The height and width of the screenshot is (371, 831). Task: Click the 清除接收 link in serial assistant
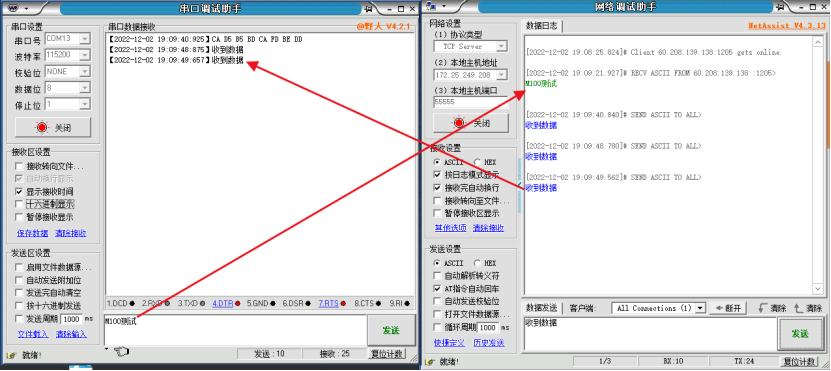[x=71, y=233]
